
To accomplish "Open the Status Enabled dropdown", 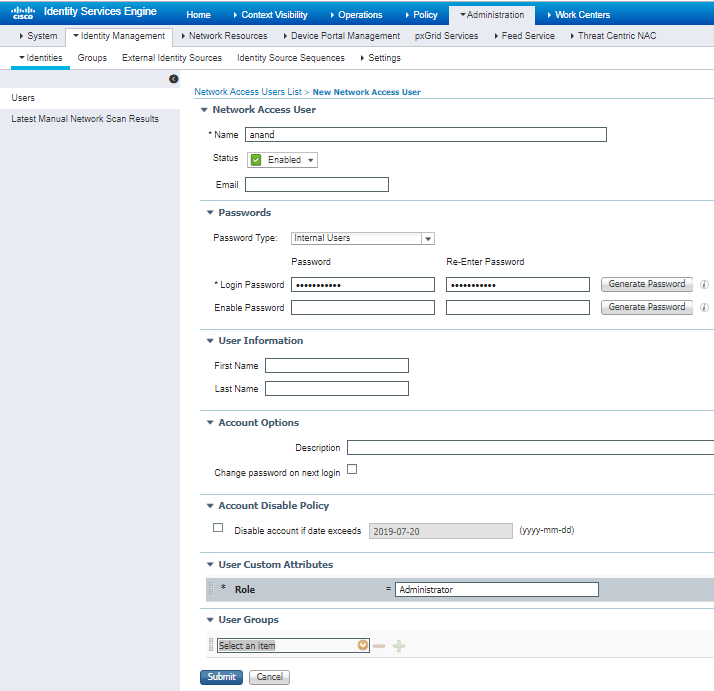I will [x=282, y=160].
